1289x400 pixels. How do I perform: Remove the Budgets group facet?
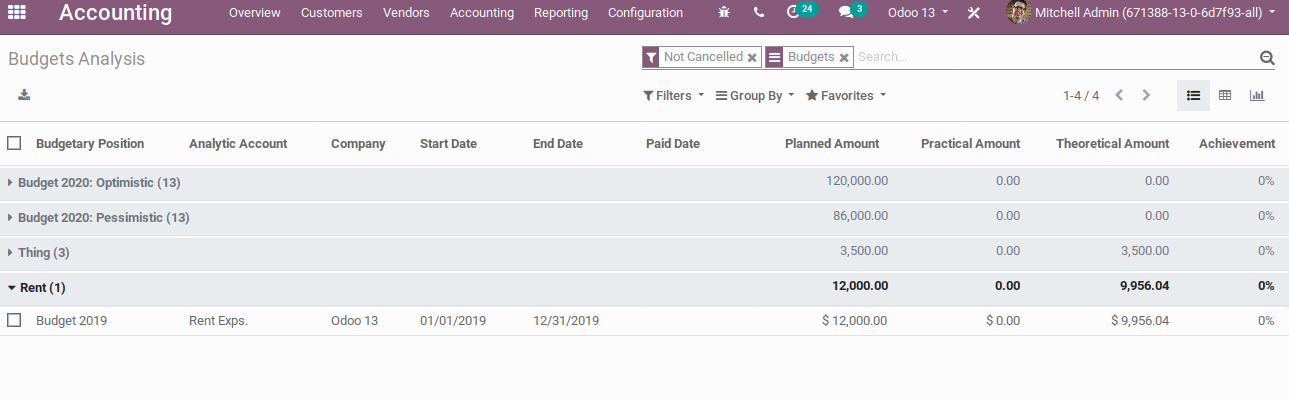click(x=844, y=58)
